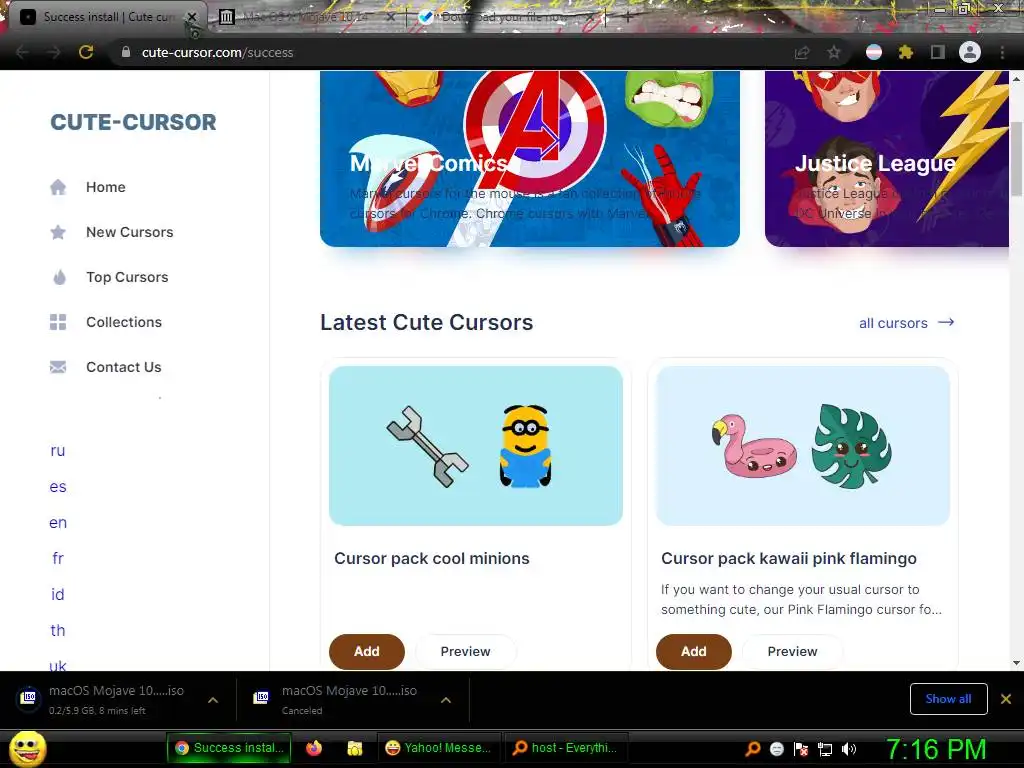The width and height of the screenshot is (1024, 768).
Task: Add the cool minions cursor pack
Action: [366, 651]
